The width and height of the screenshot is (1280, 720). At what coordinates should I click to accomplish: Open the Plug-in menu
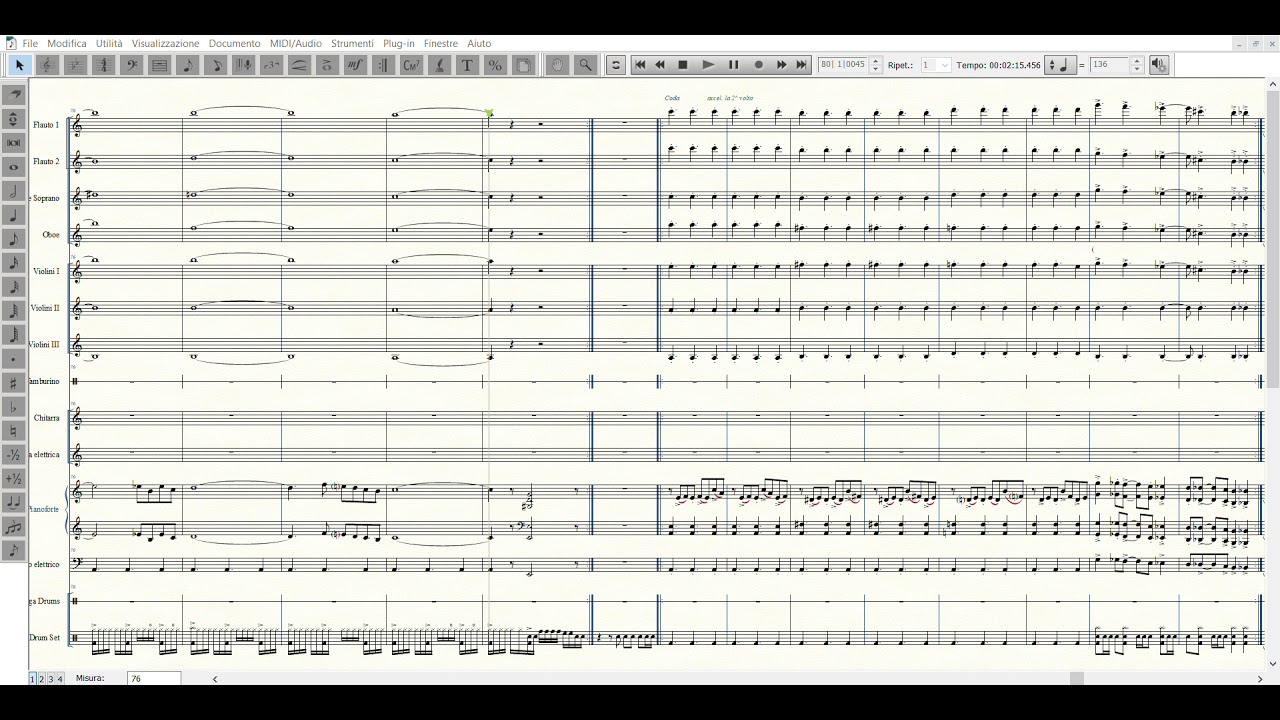point(399,43)
